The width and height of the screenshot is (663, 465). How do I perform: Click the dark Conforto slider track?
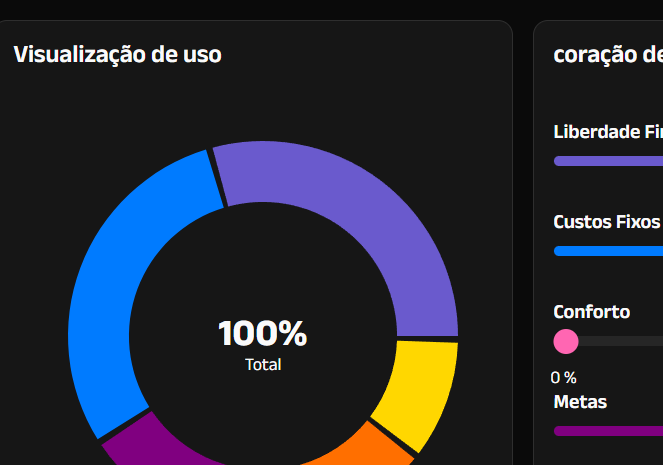(622, 342)
